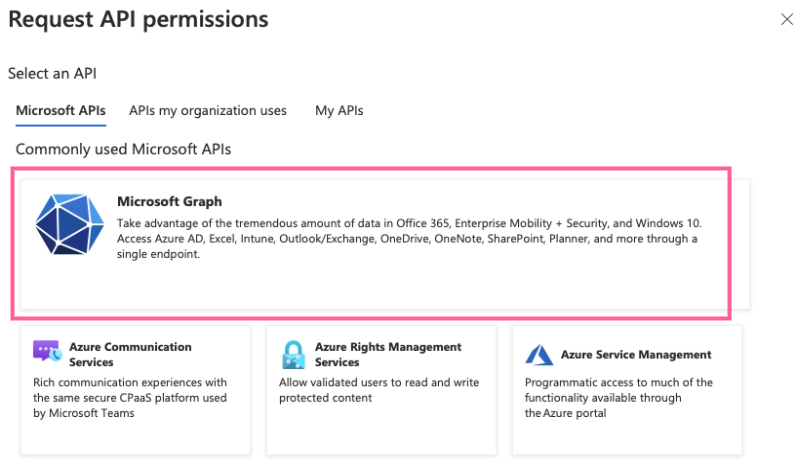Open the My APIs tab
The width and height of the screenshot is (797, 463).
click(339, 111)
